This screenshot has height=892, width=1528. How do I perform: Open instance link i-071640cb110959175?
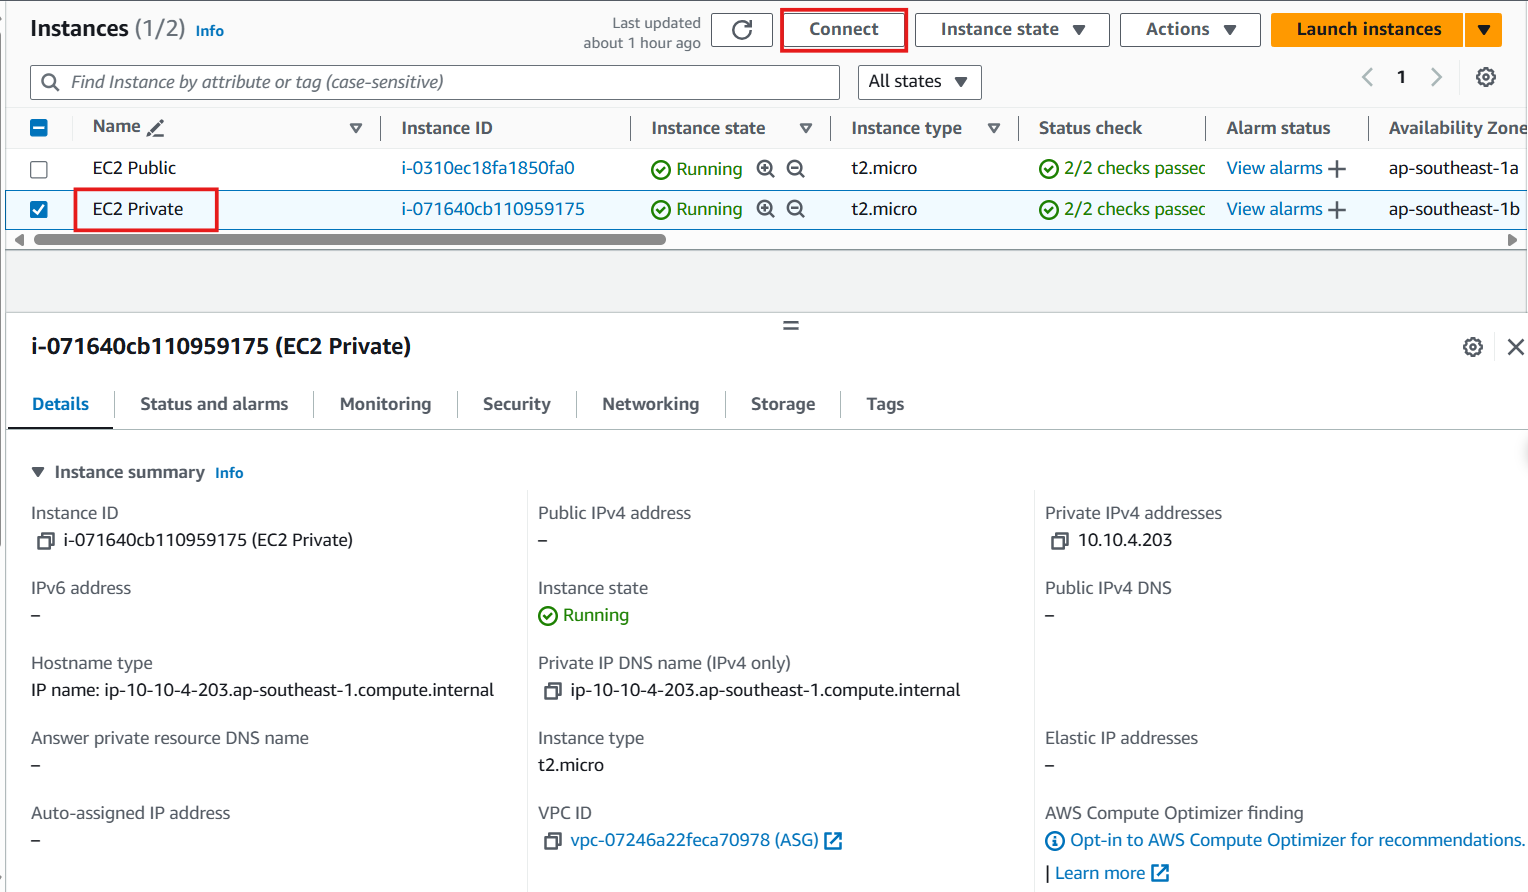pos(493,209)
